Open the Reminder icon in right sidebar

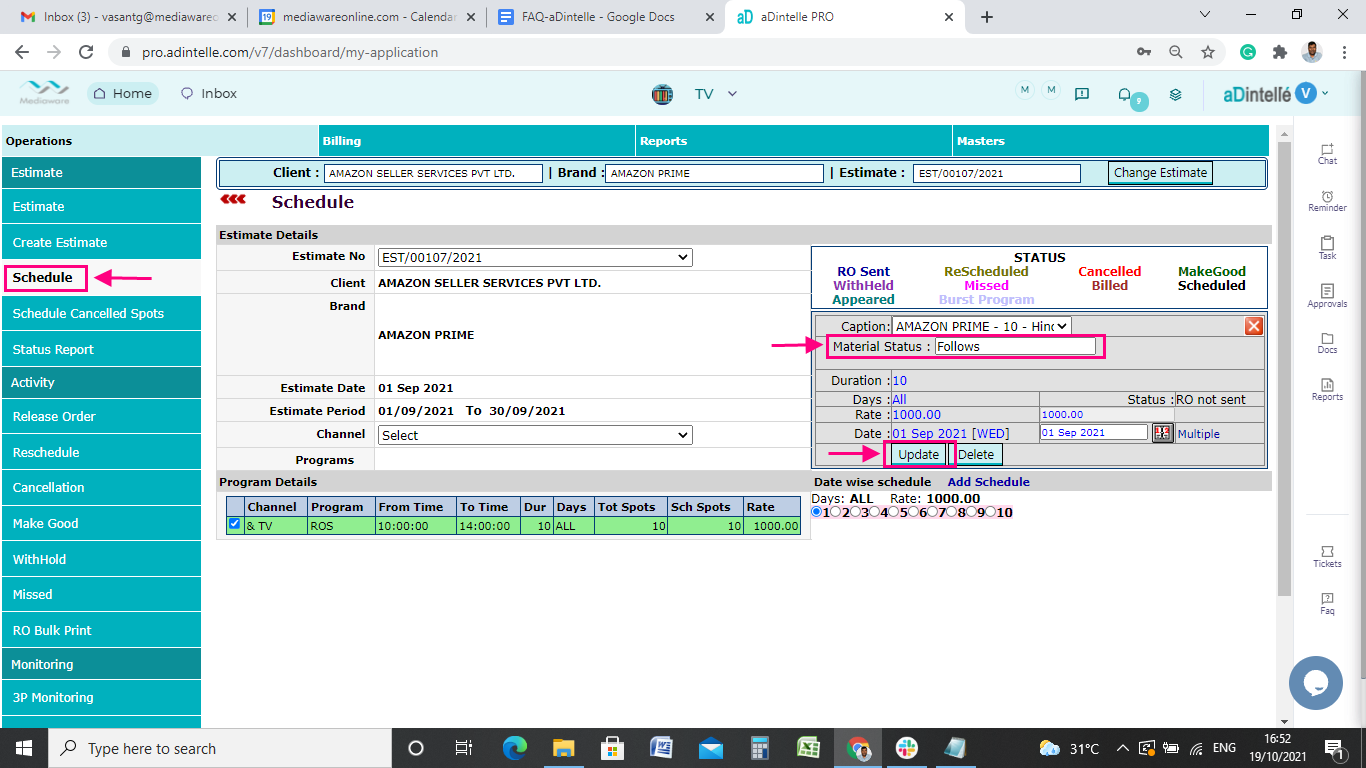(x=1327, y=201)
